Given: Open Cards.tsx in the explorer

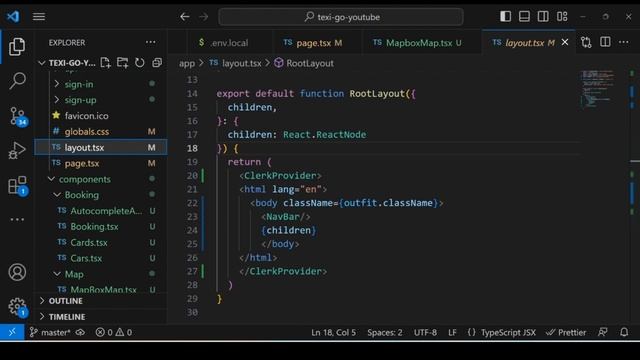Looking at the screenshot, I should click(100, 242).
